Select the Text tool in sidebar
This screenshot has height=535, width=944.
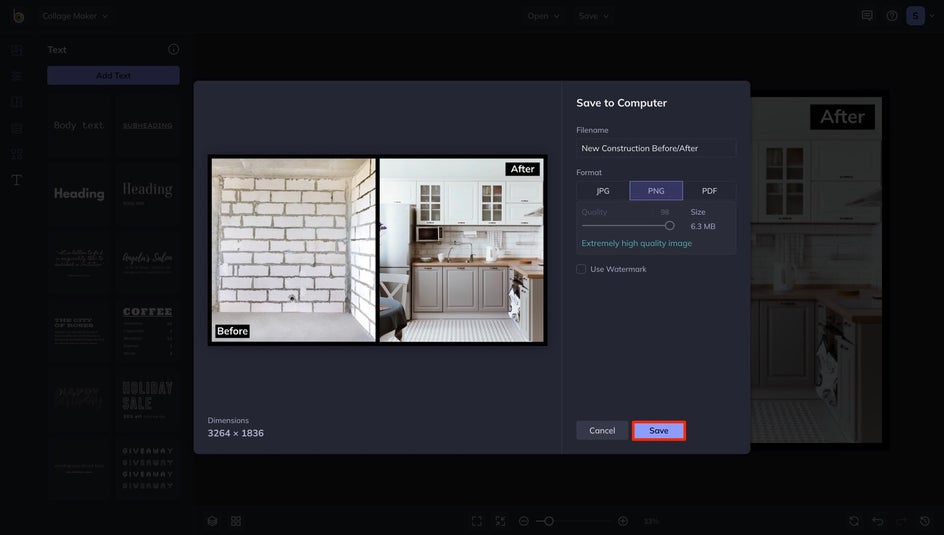pos(17,180)
